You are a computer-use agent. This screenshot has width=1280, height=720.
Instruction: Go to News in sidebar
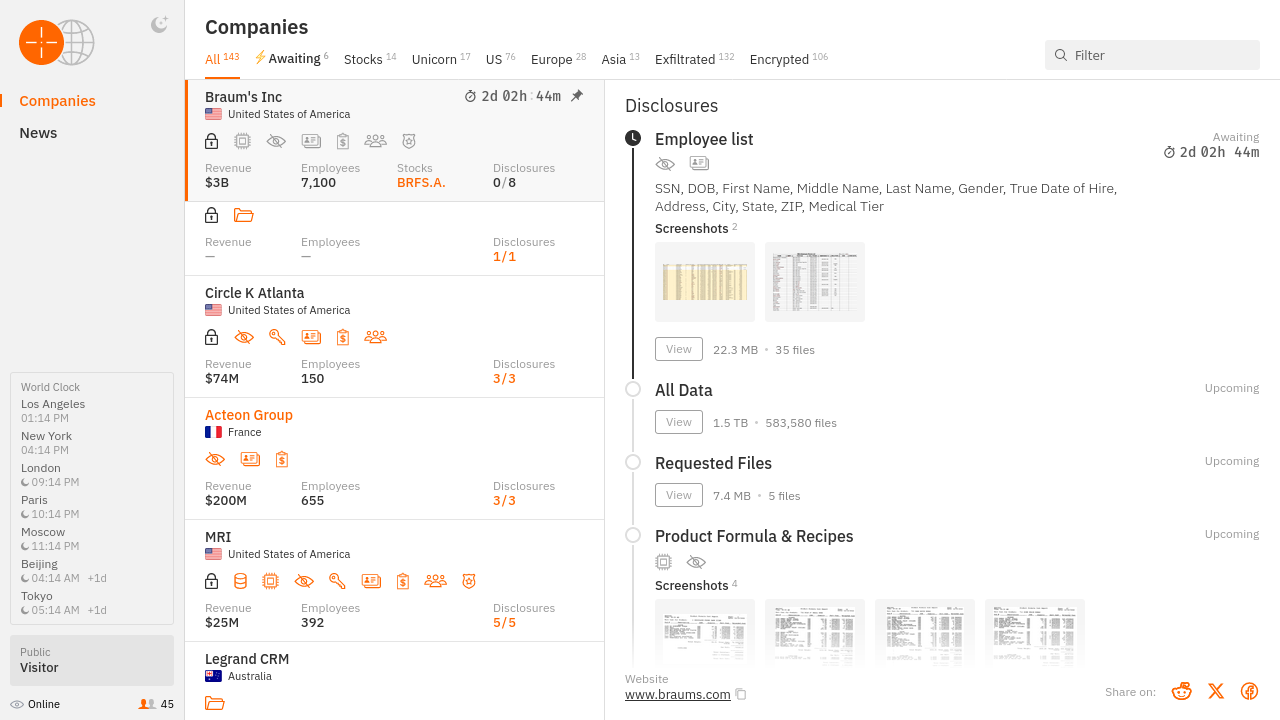38,133
